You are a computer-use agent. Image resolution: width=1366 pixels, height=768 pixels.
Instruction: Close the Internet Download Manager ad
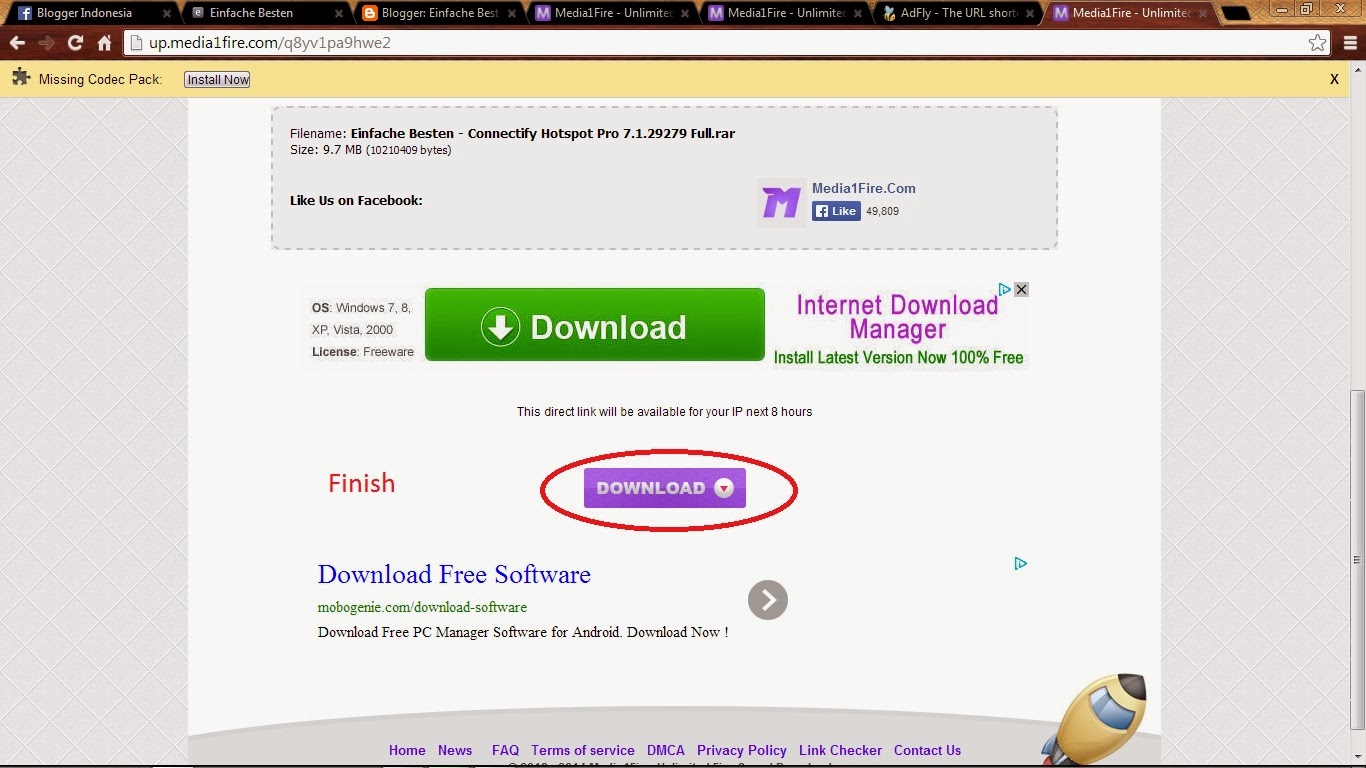coord(1021,289)
